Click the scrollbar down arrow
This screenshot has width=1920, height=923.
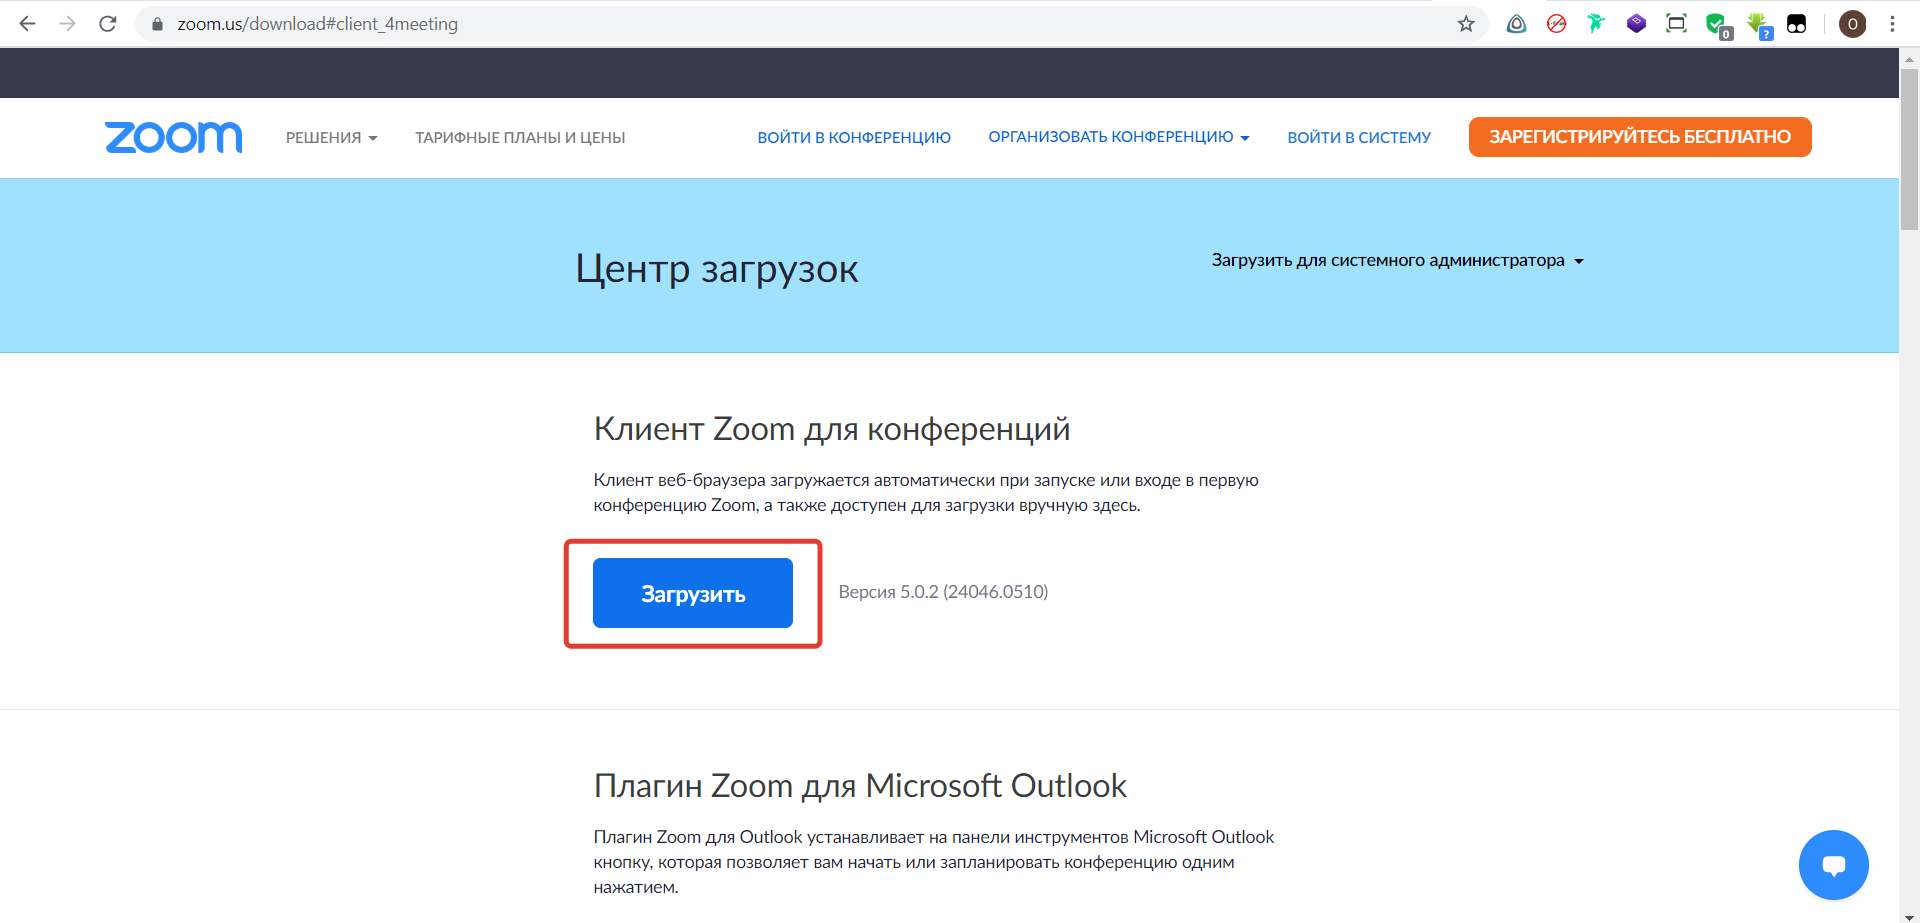coord(1909,915)
